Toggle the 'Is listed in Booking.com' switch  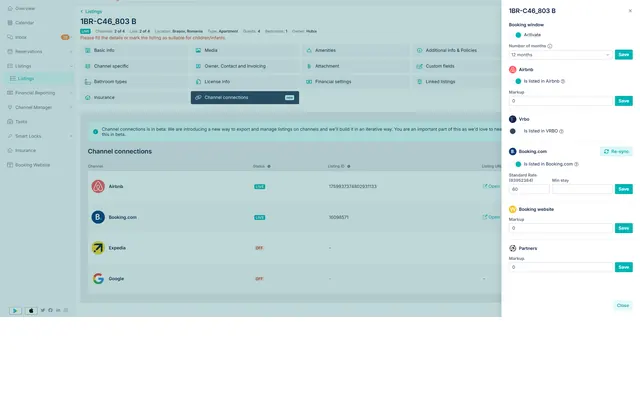click(515, 164)
